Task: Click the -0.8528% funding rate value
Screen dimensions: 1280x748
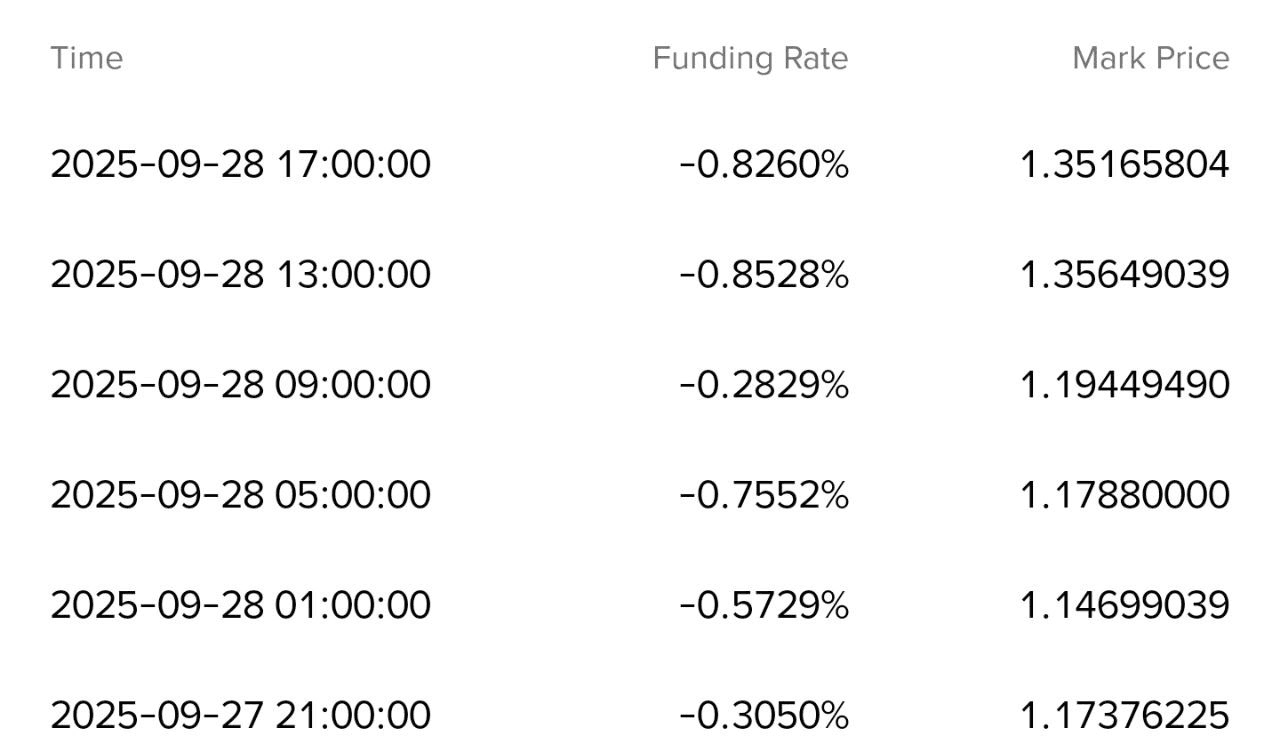Action: (764, 274)
